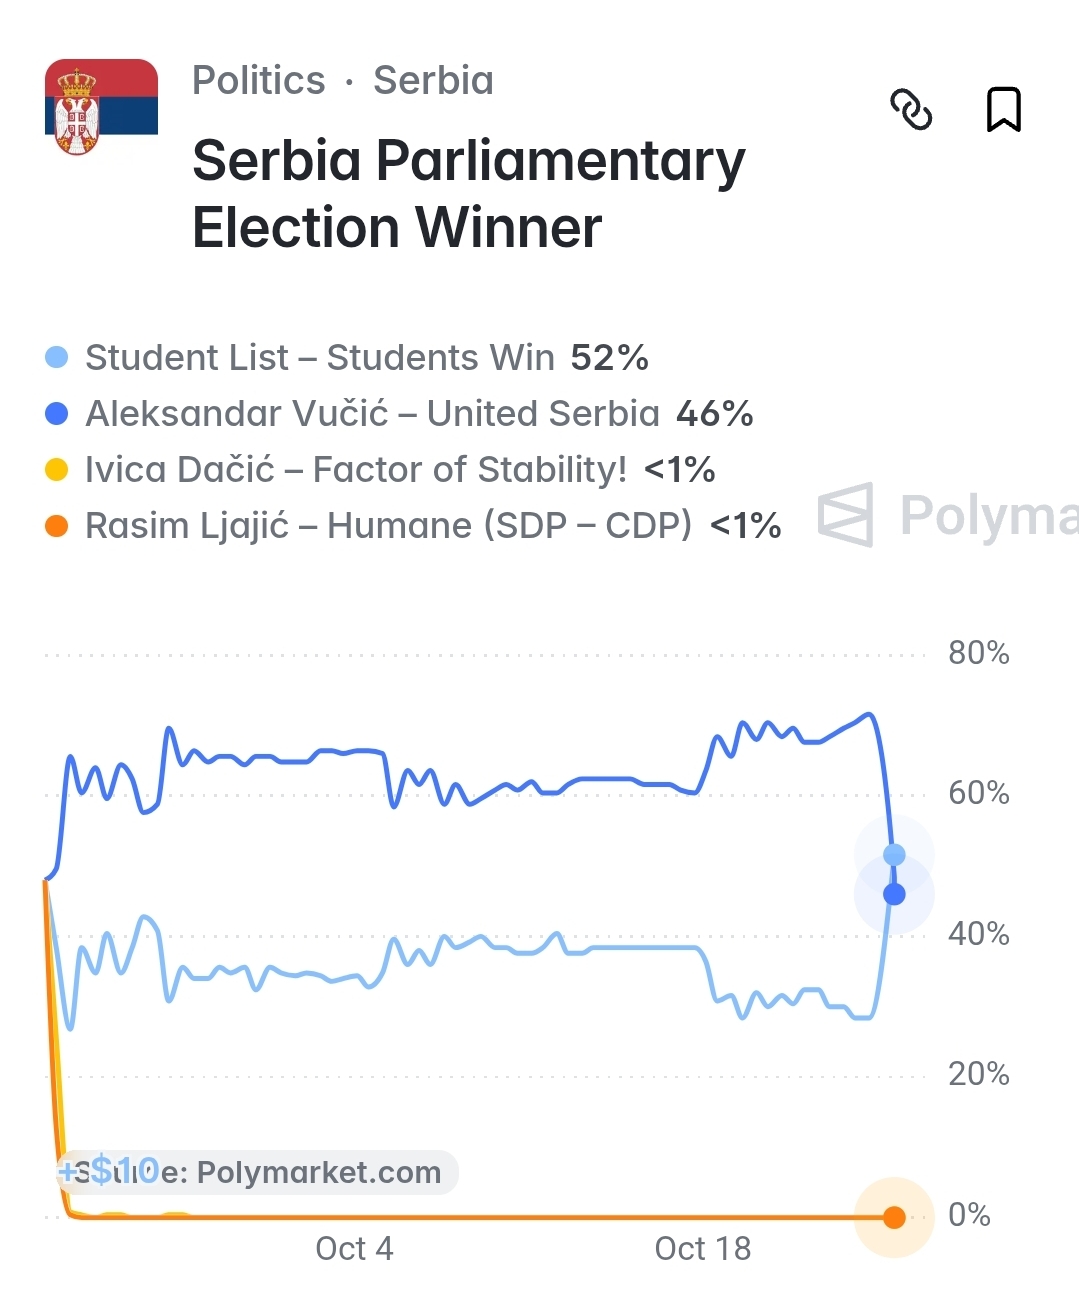Bookmark this market
Viewport: 1079px width, 1309px height.
(x=1004, y=110)
